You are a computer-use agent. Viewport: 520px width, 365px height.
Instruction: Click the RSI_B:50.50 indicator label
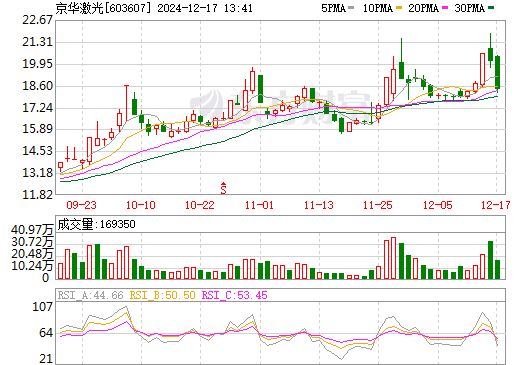click(x=162, y=295)
